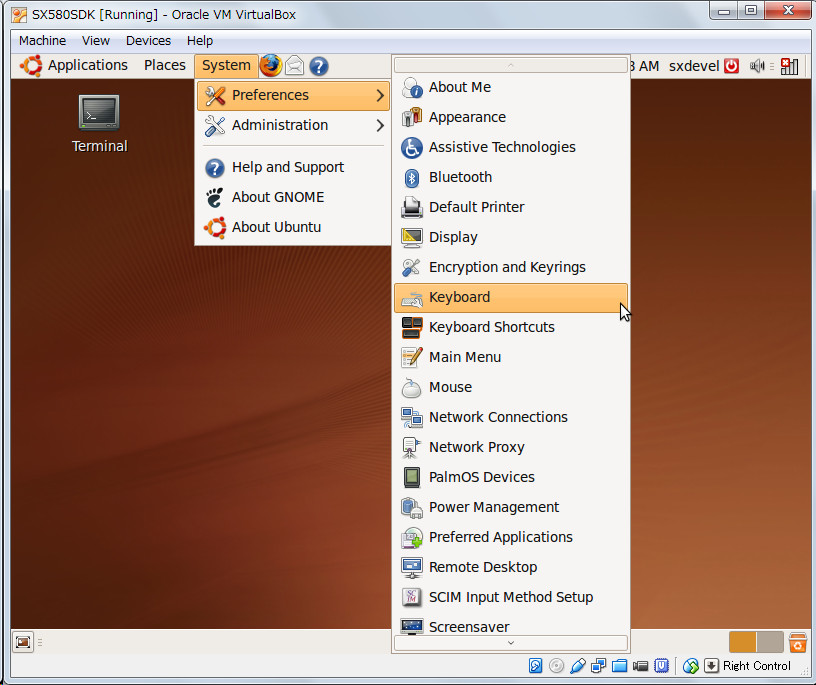The height and width of the screenshot is (685, 816).
Task: Click the keyboard capture arrow status icon
Action: coord(711,665)
